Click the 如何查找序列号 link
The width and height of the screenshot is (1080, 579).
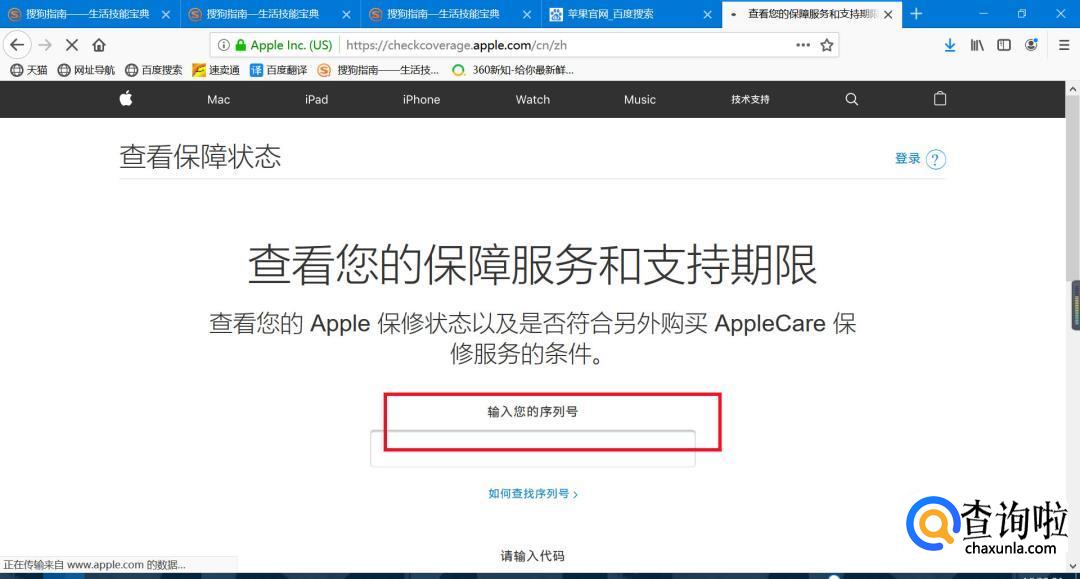pos(532,494)
